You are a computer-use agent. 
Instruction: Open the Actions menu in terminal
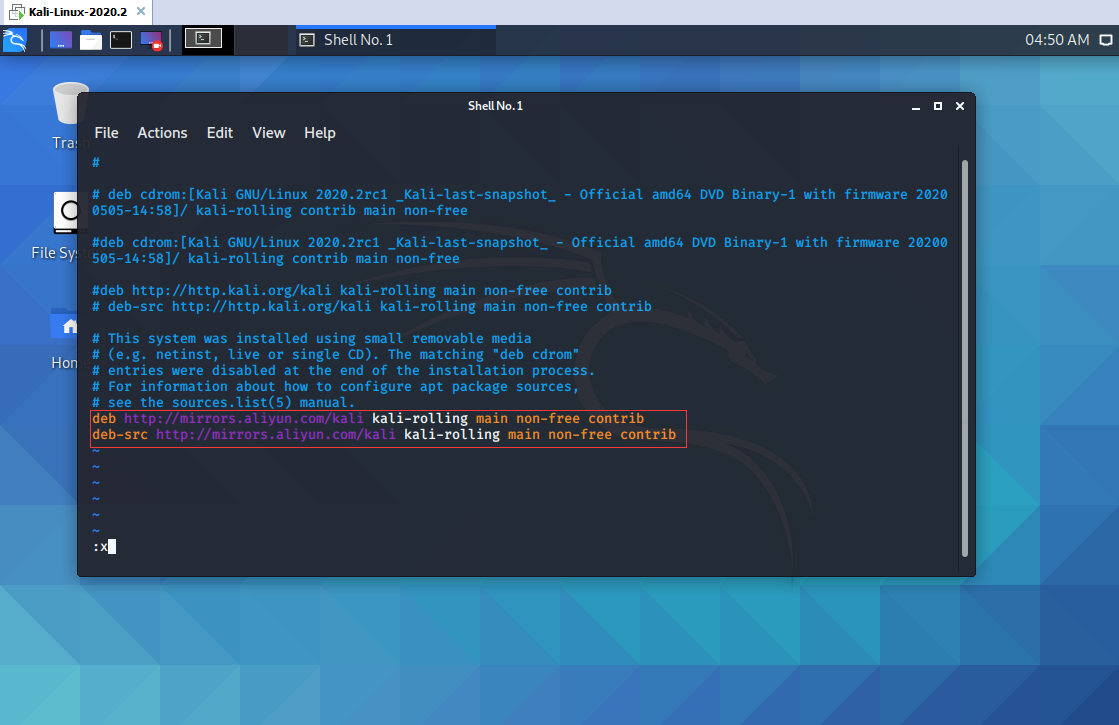[x=162, y=133]
